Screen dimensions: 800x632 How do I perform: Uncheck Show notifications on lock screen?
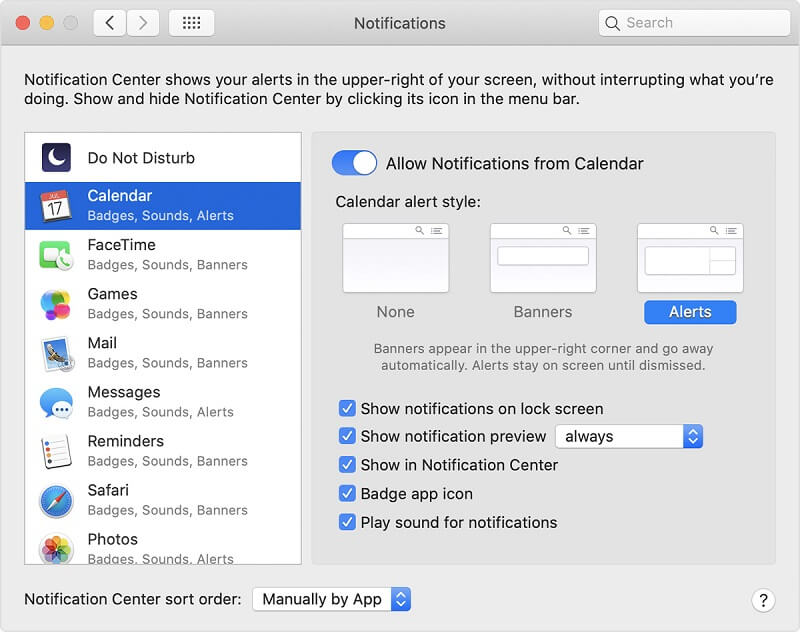(x=347, y=408)
